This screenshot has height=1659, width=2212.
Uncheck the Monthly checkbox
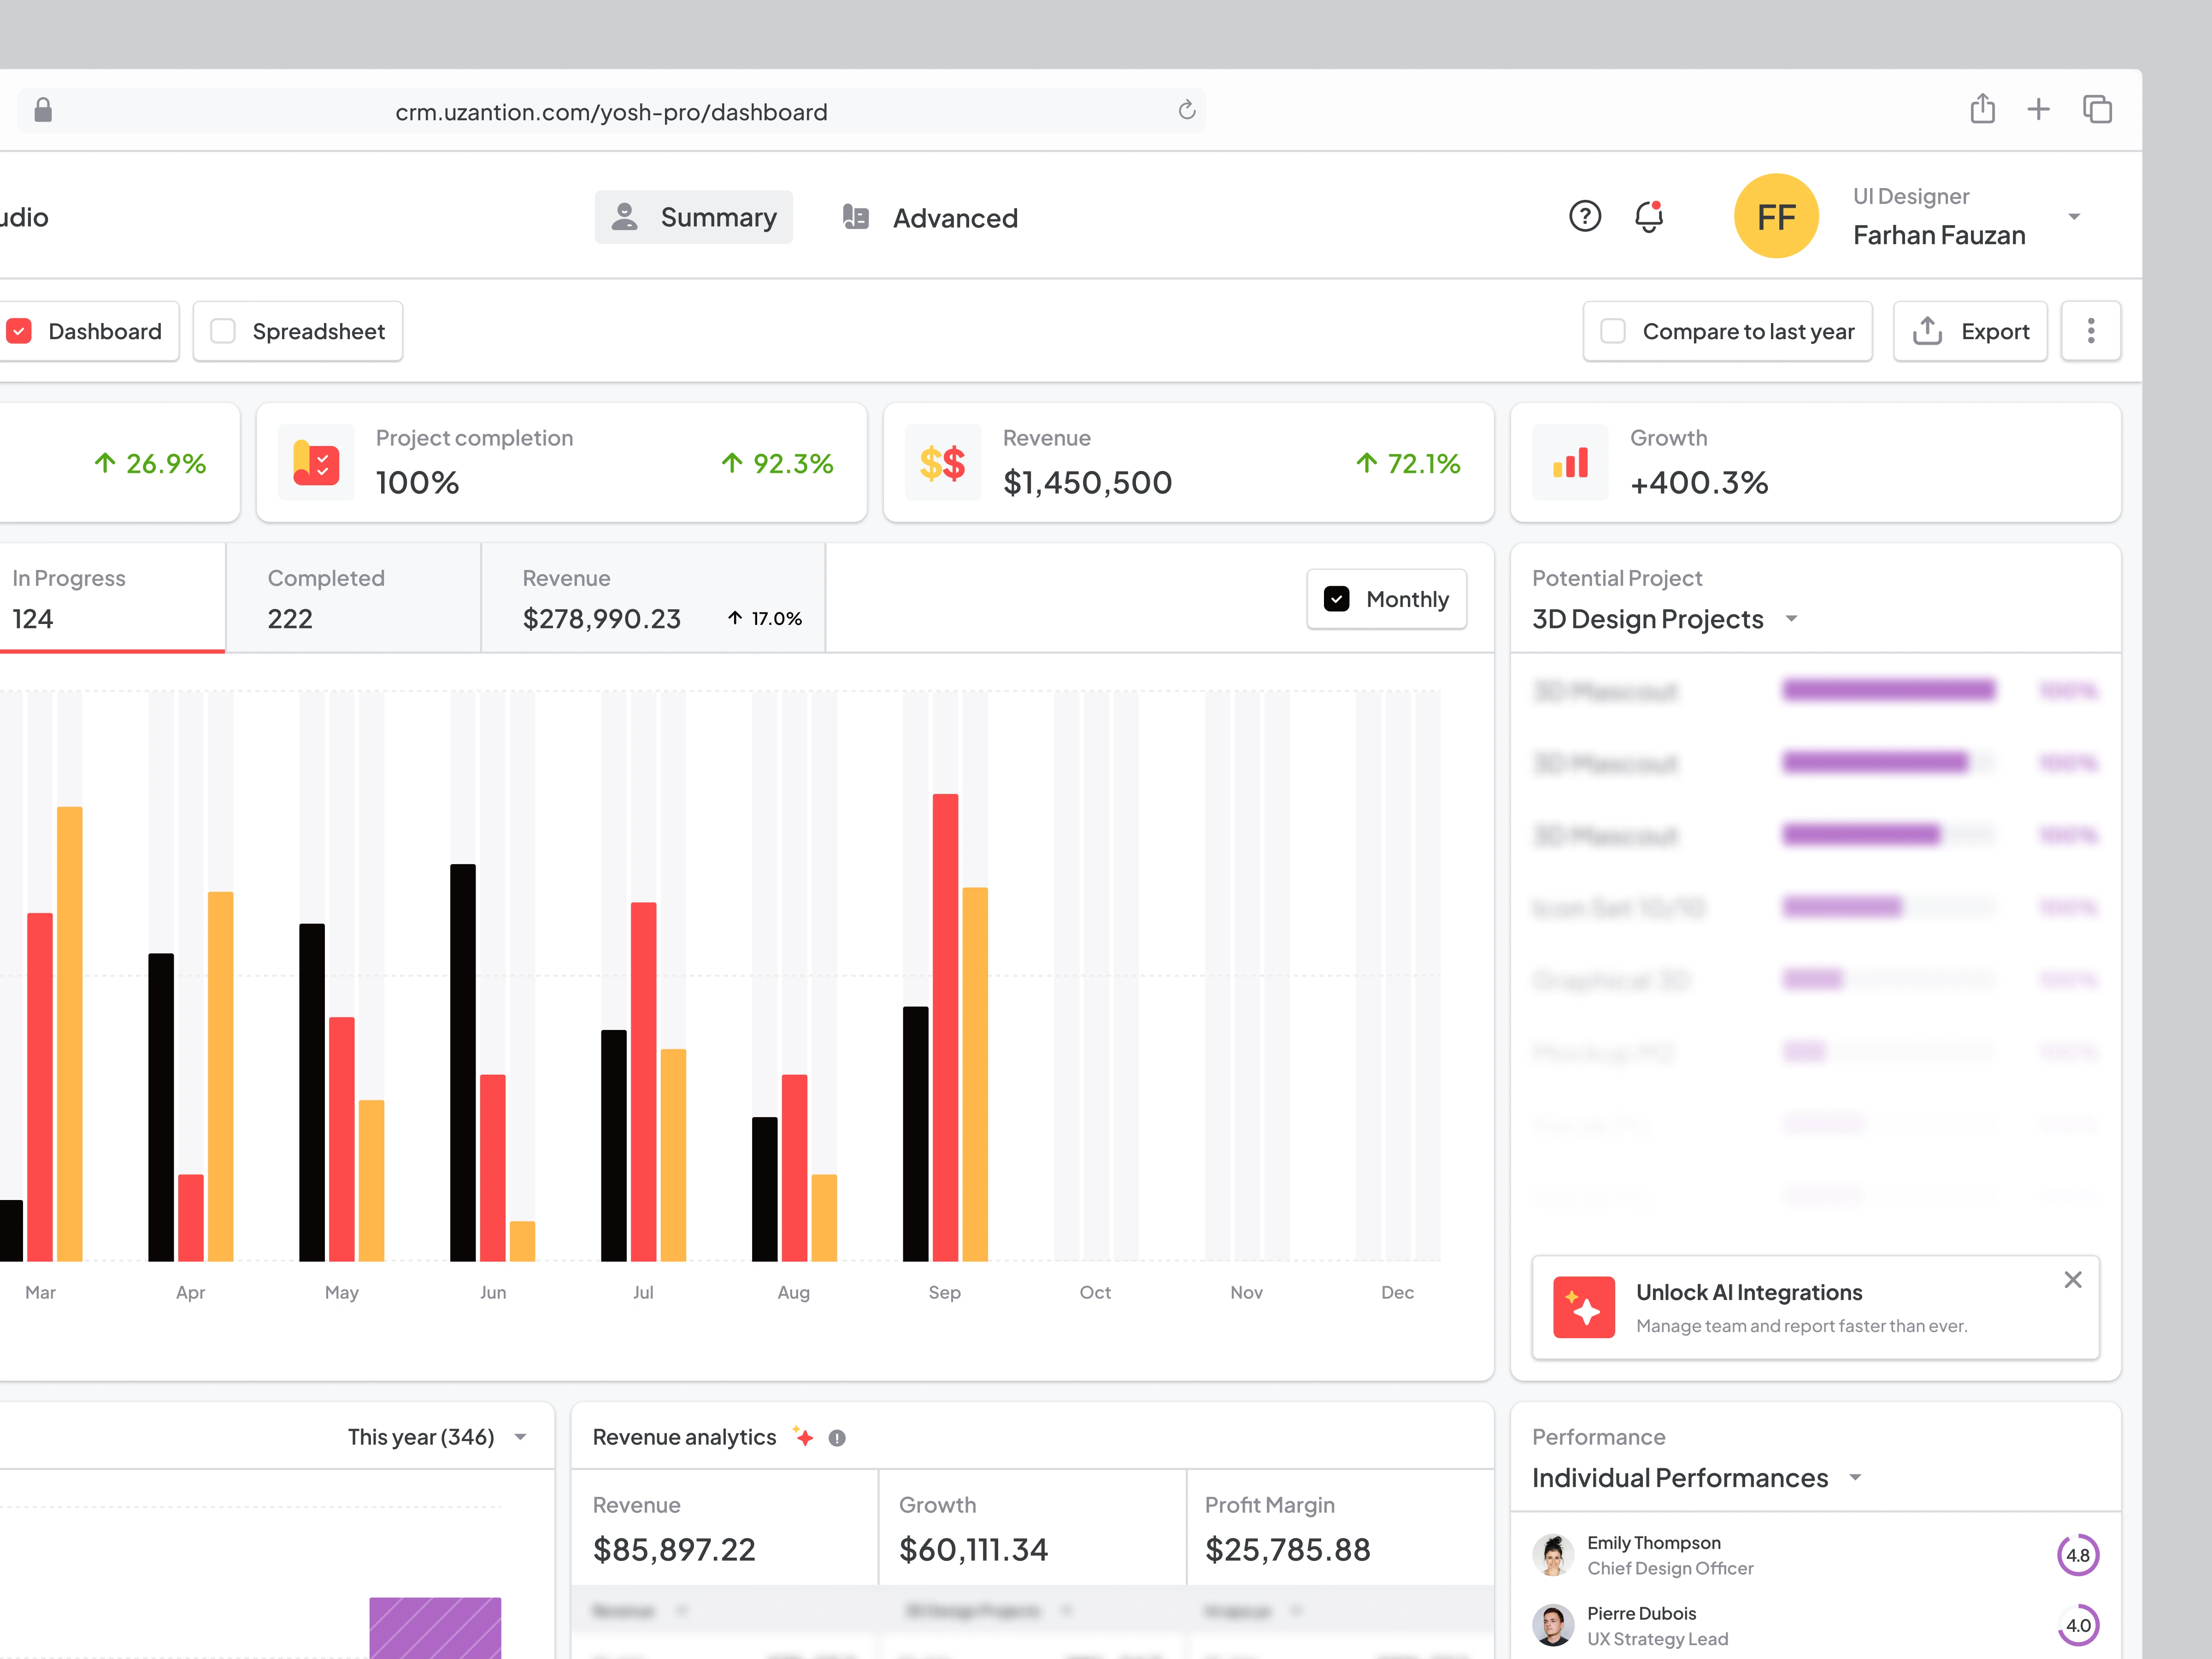click(1336, 599)
